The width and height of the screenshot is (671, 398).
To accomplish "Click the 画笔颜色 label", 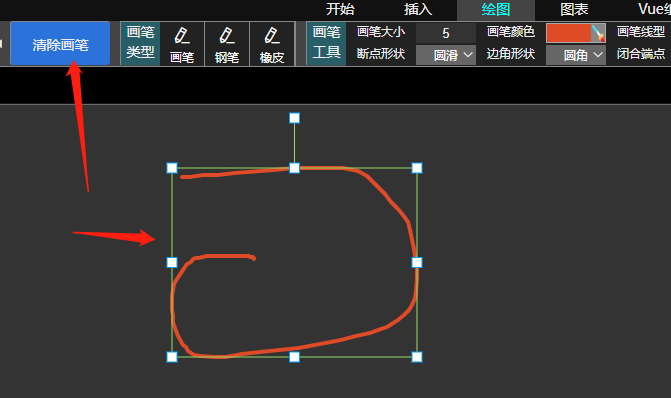I will pyautogui.click(x=511, y=32).
